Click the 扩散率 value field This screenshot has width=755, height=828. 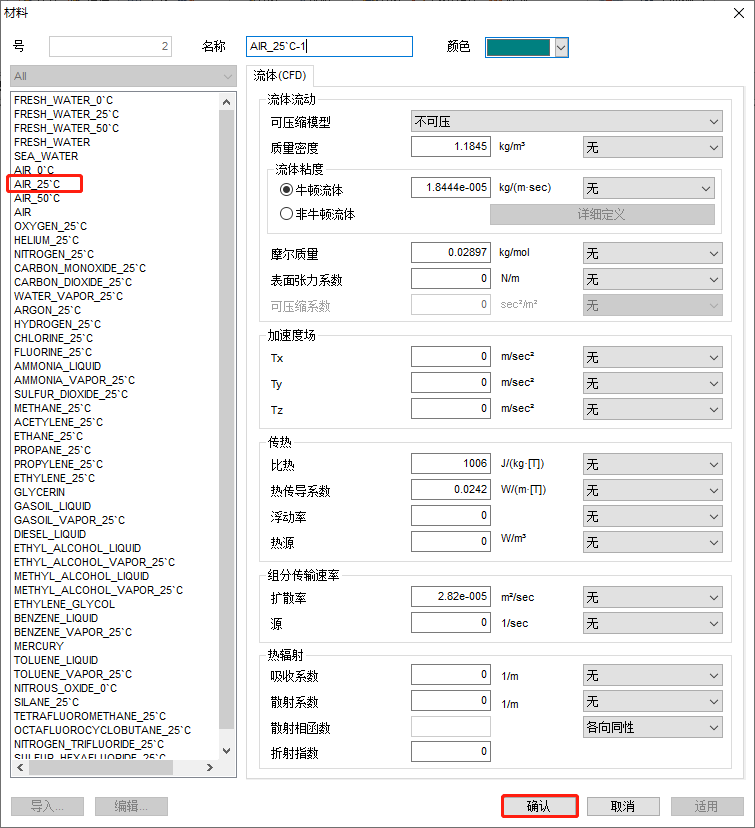(450, 597)
